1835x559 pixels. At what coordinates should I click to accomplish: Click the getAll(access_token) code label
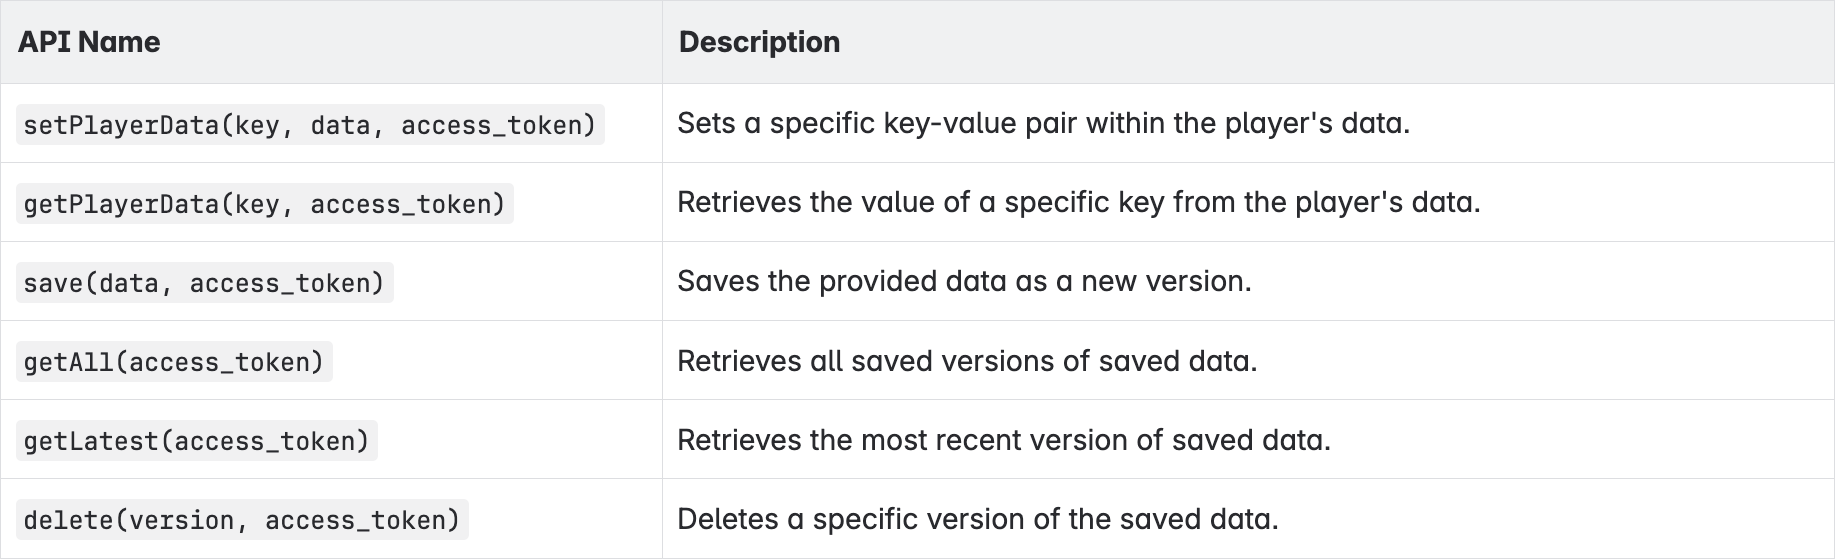[x=174, y=362]
